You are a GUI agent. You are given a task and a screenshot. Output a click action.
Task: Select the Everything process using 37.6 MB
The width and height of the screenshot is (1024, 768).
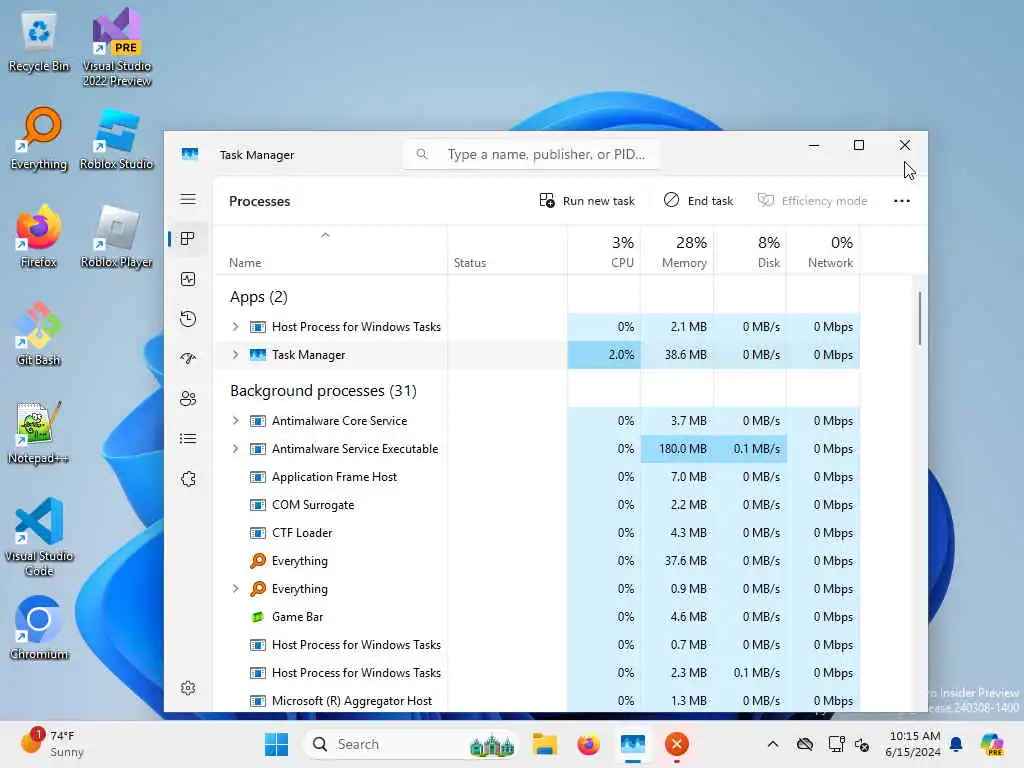(536, 560)
